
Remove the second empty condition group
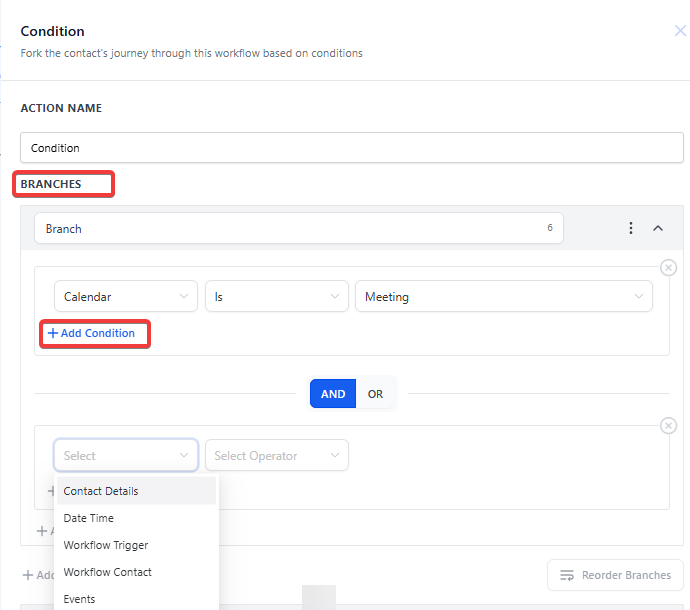point(668,426)
